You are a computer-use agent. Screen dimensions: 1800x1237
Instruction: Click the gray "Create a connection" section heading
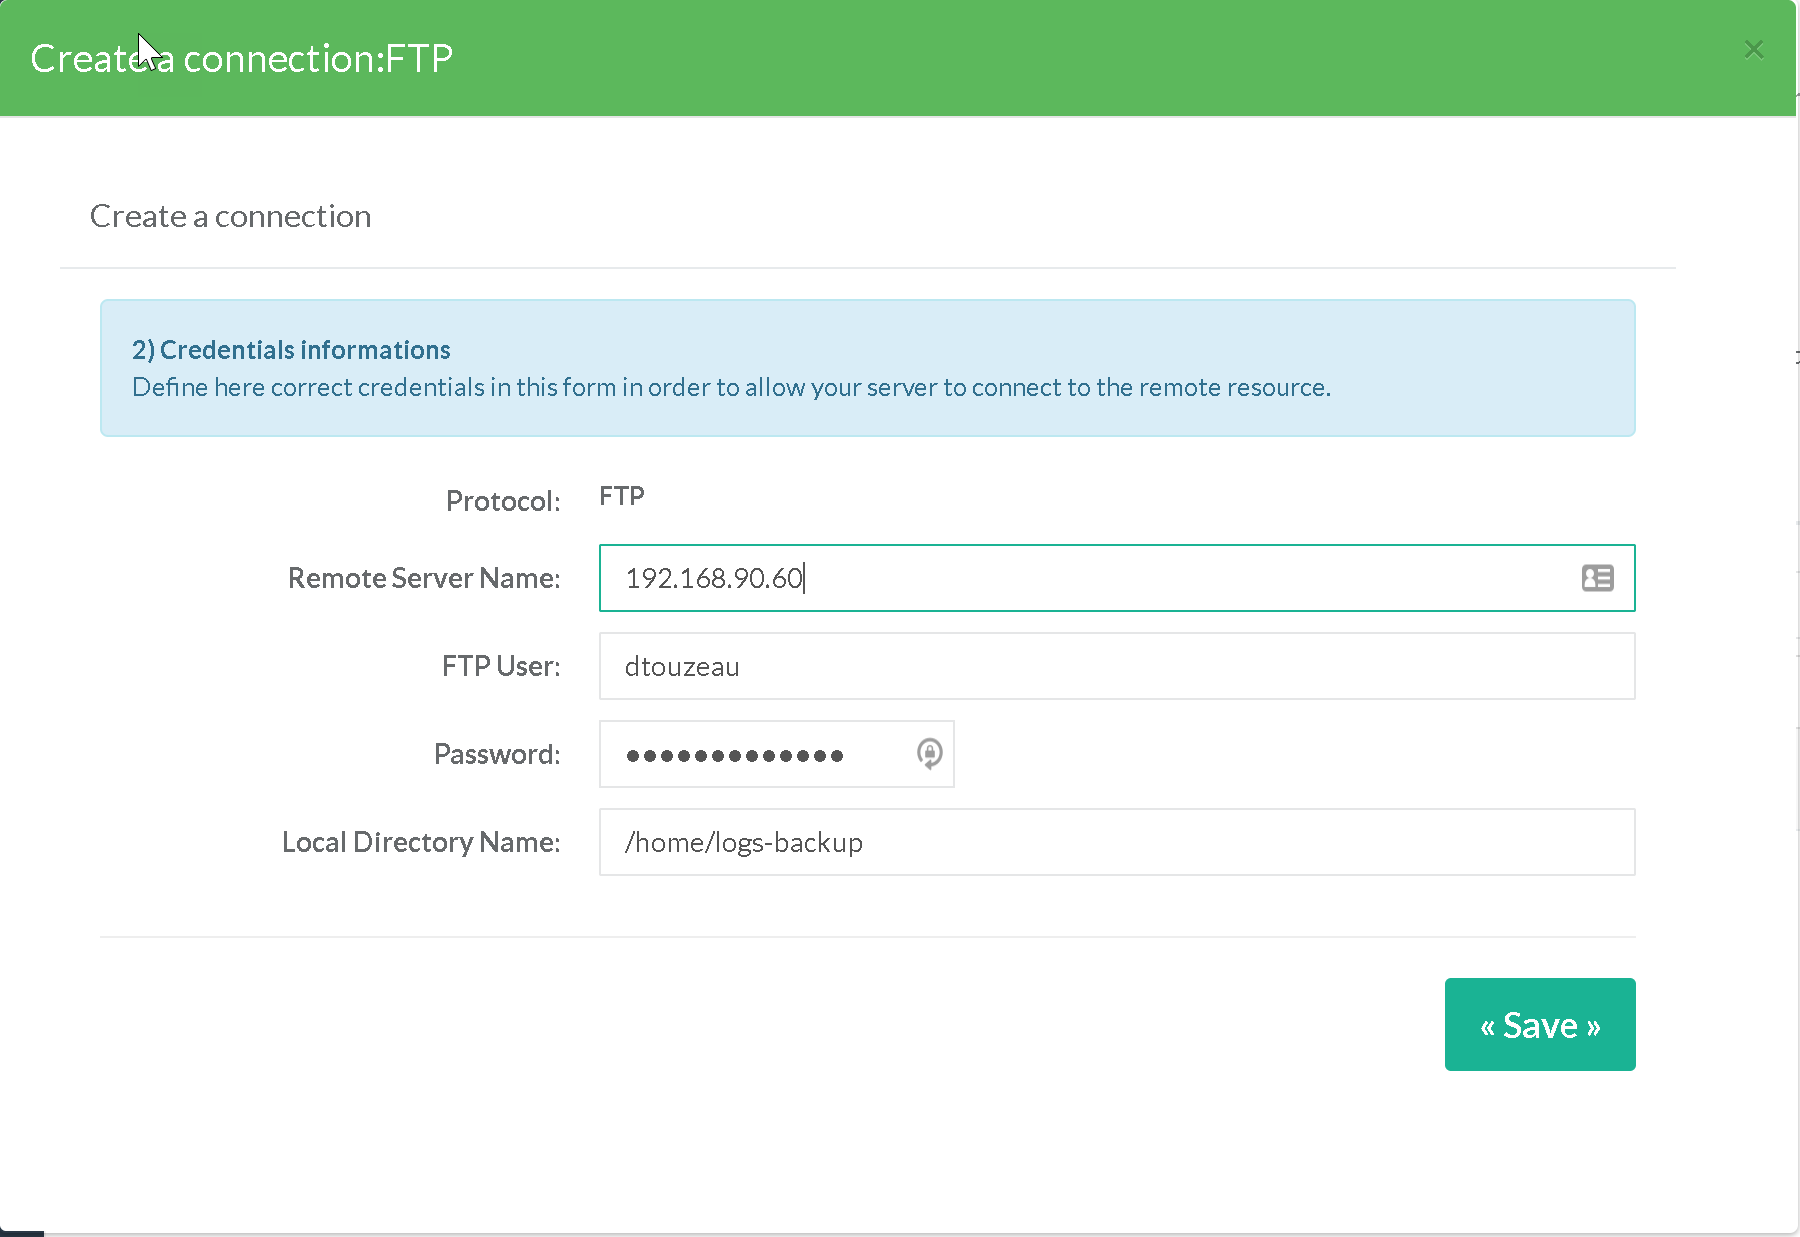[230, 216]
